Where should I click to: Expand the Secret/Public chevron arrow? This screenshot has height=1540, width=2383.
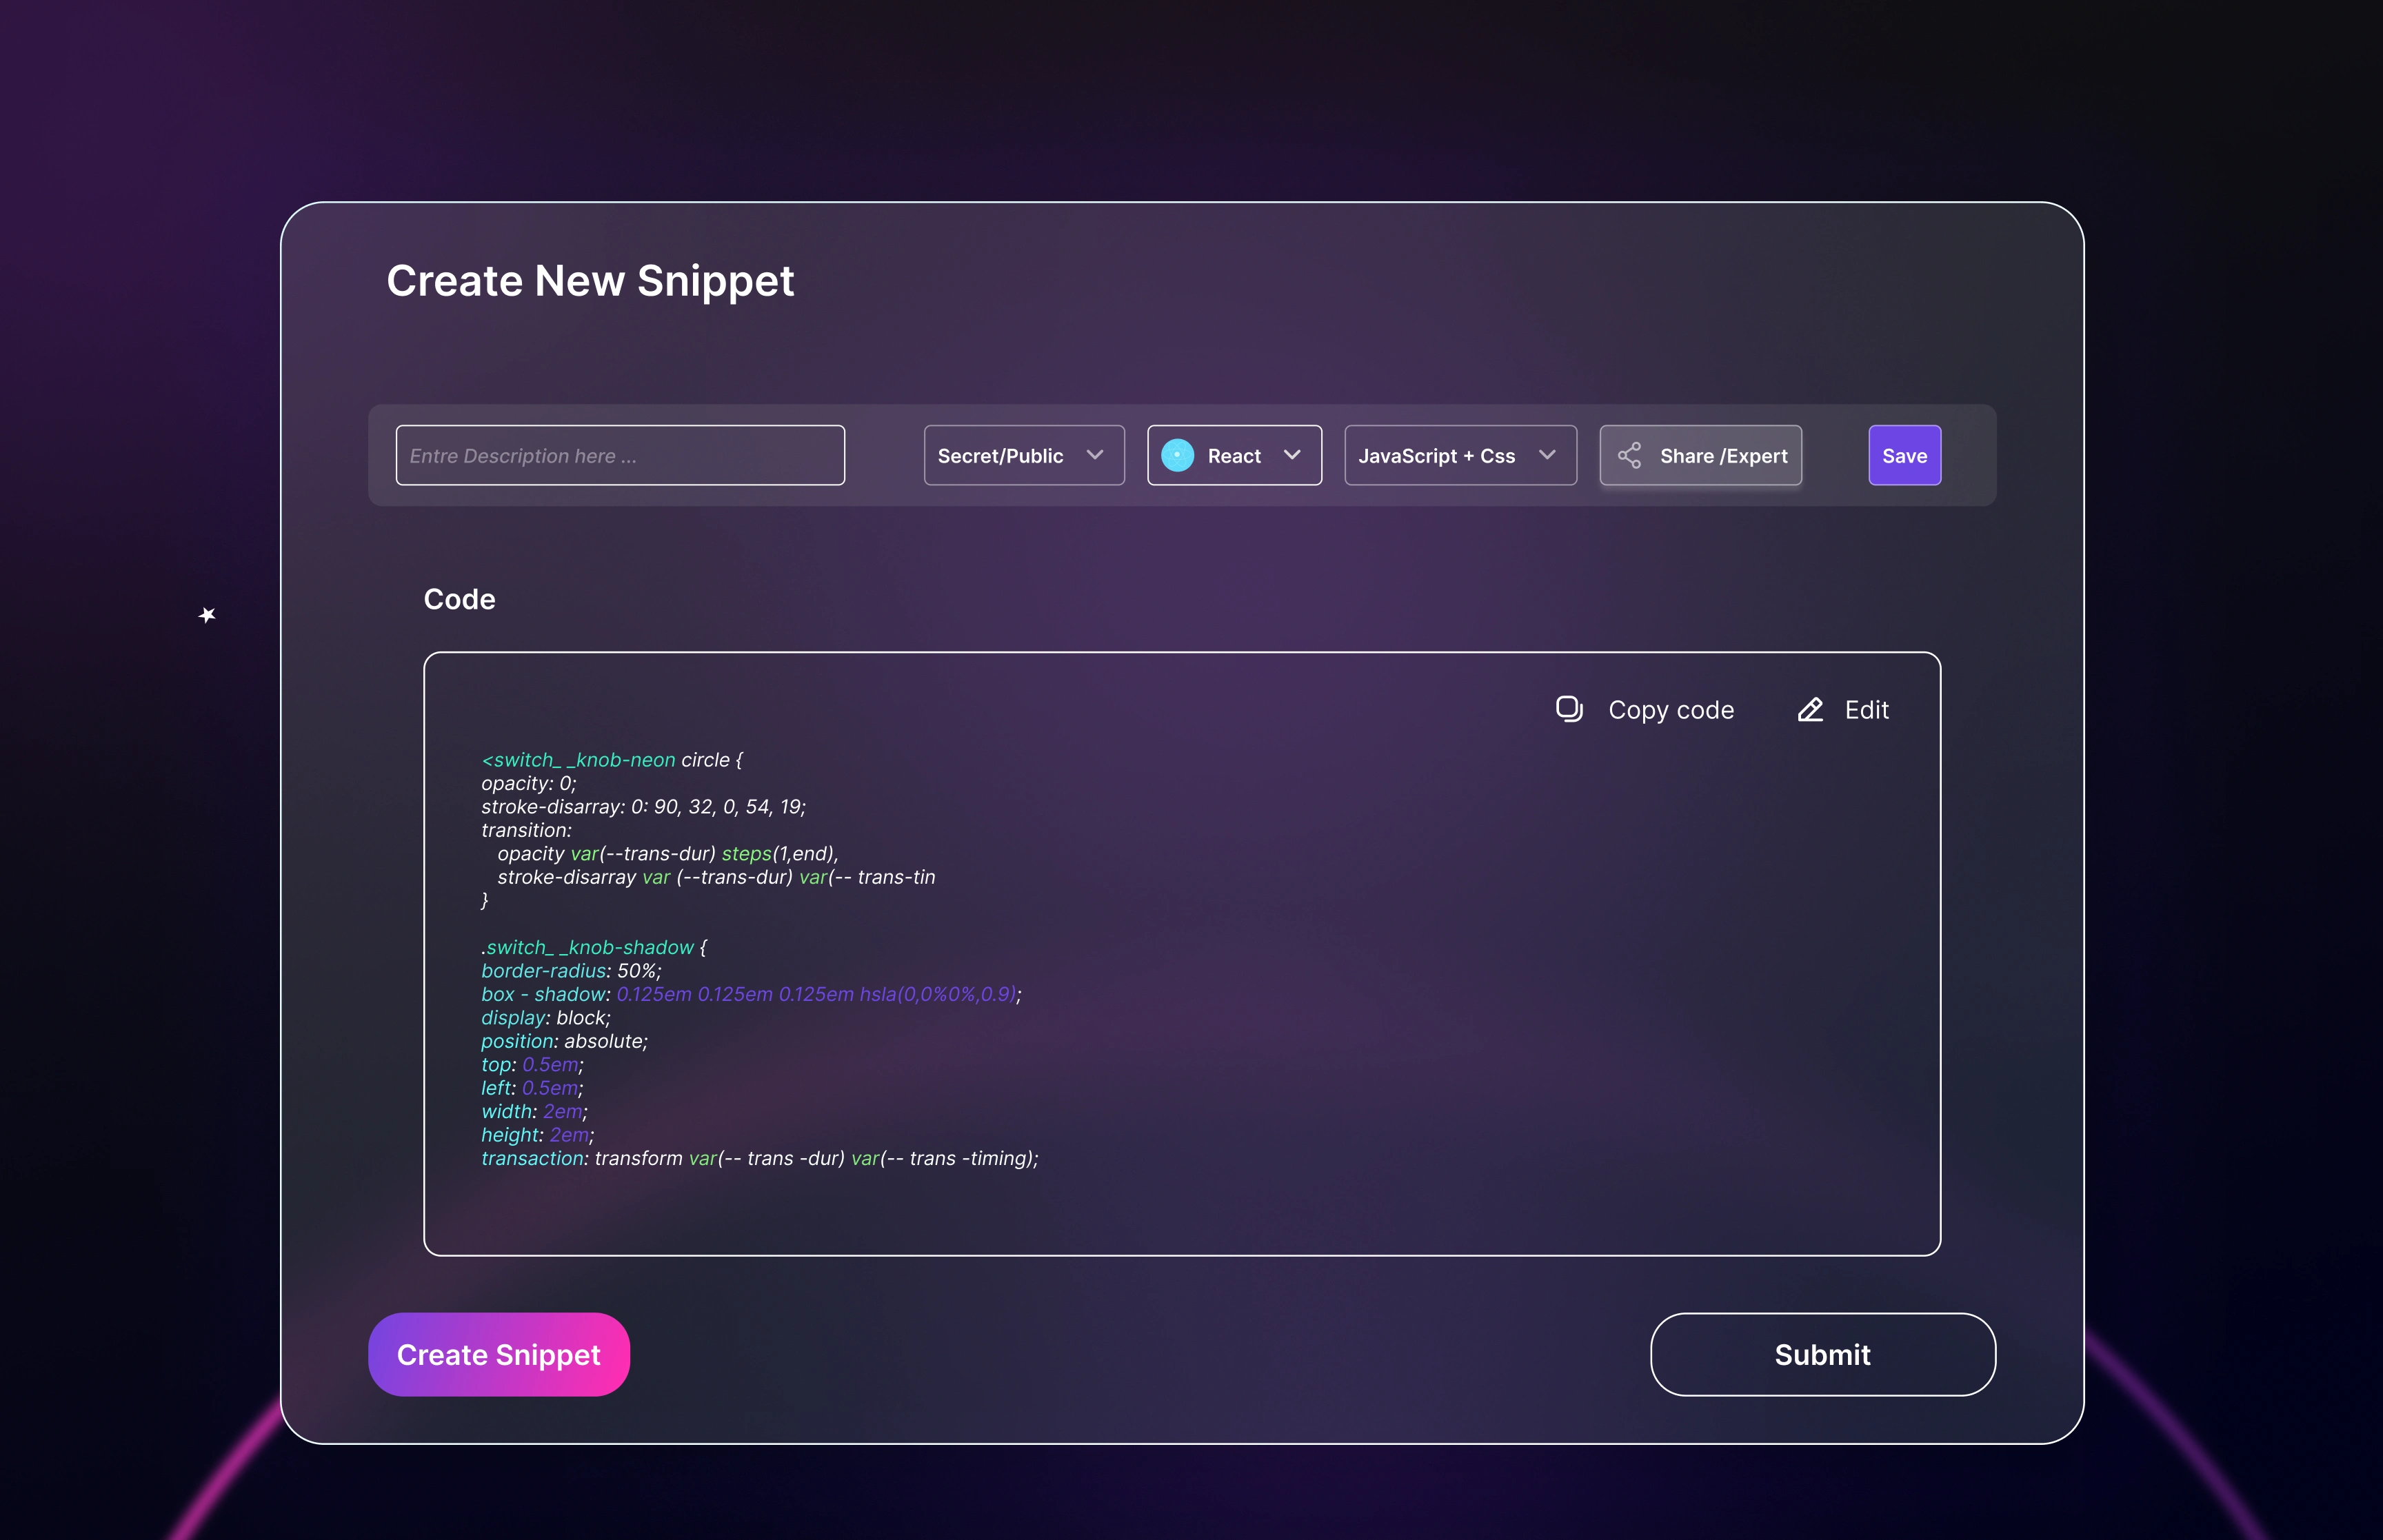click(x=1095, y=455)
